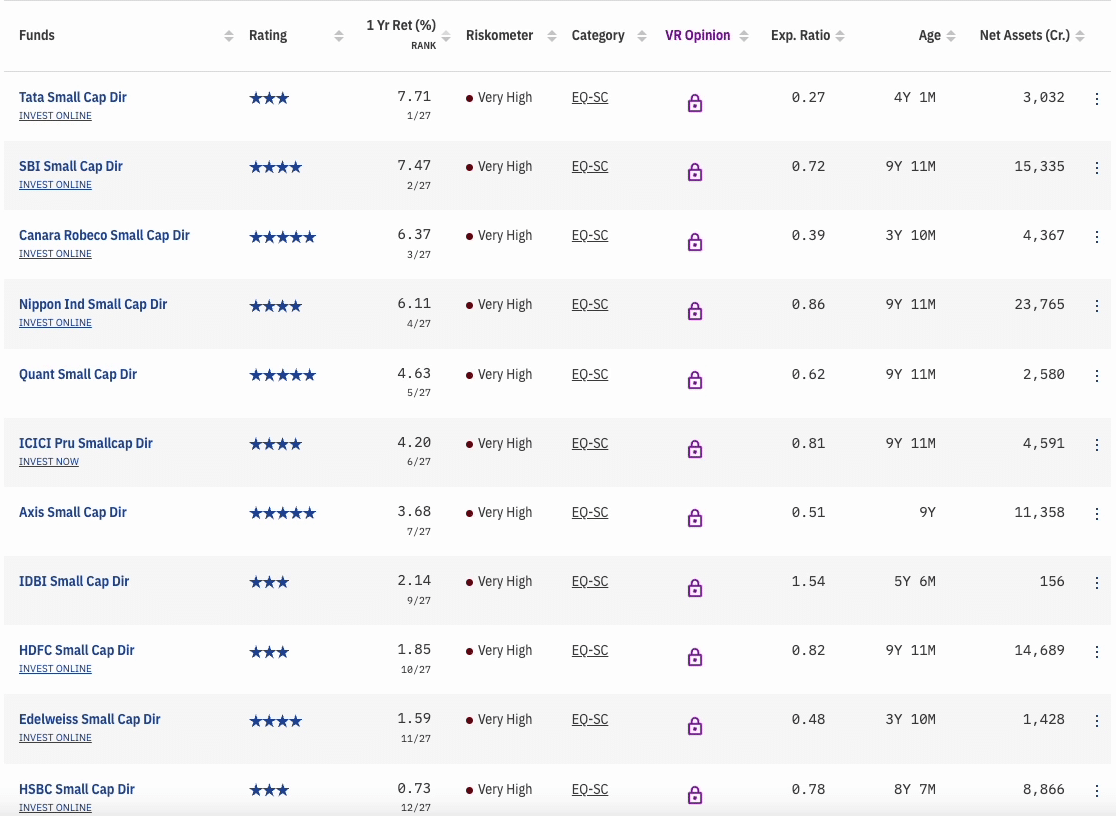Open more options menu for HDFC Small Cap Dir
This screenshot has width=1116, height=816.
tap(1096, 652)
